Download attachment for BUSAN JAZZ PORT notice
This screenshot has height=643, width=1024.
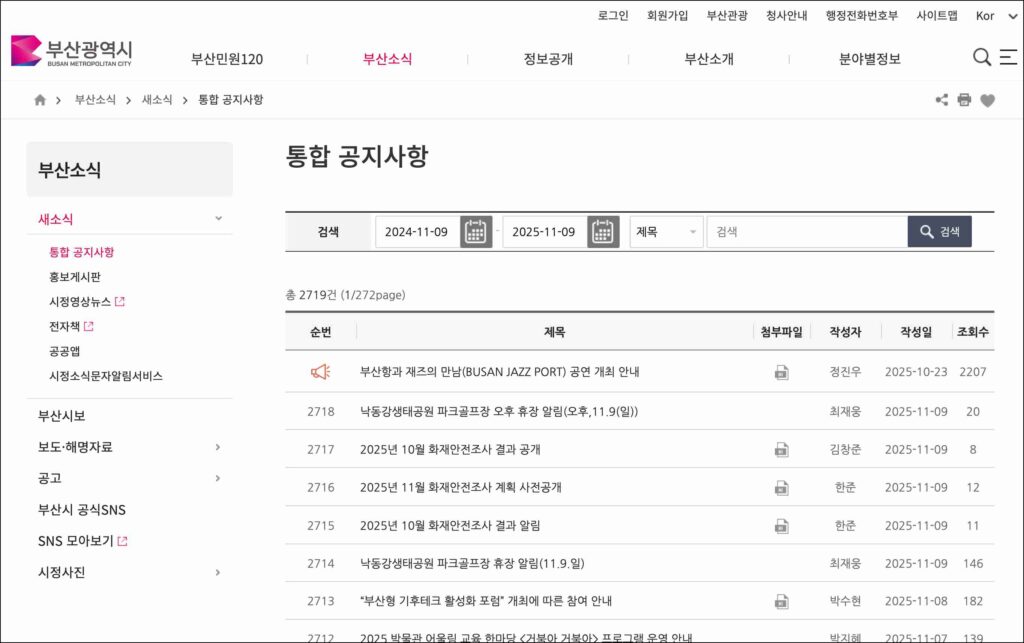(781, 372)
